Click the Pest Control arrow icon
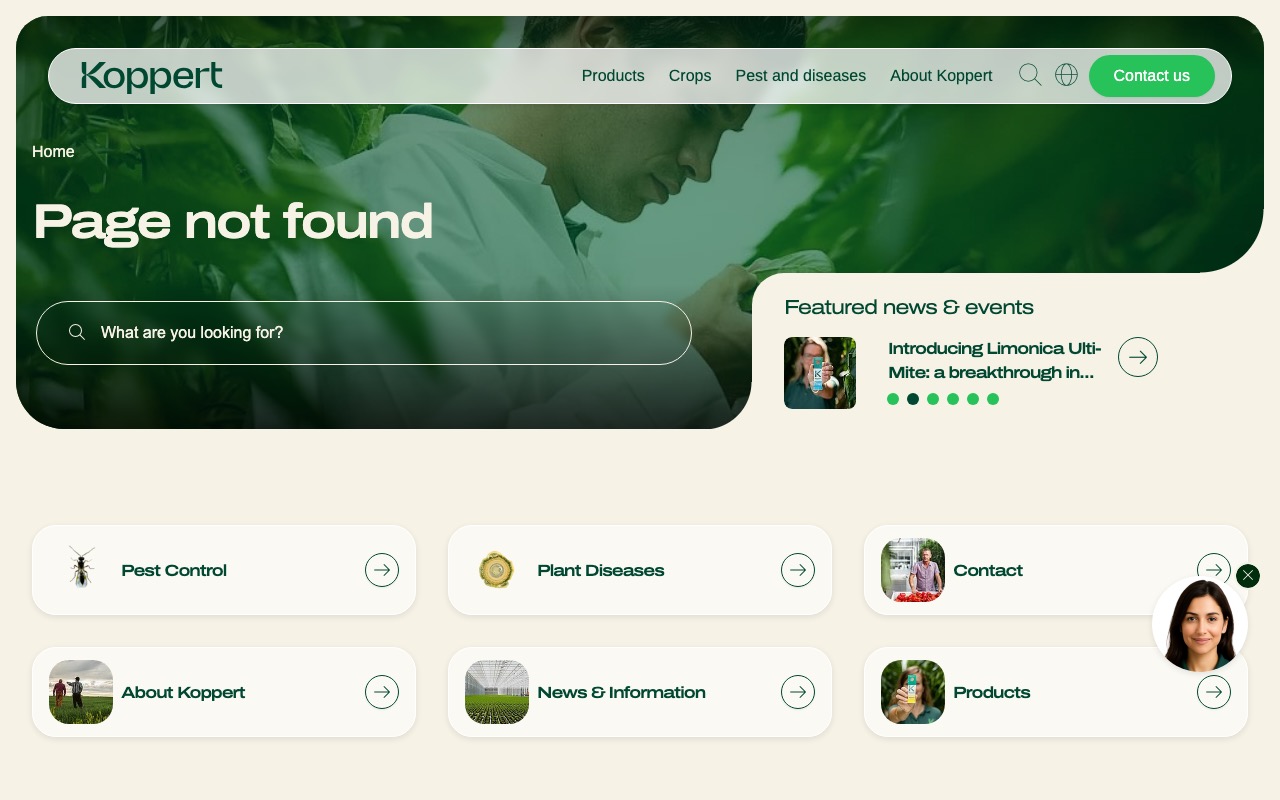Viewport: 1280px width, 800px height. (x=382, y=570)
